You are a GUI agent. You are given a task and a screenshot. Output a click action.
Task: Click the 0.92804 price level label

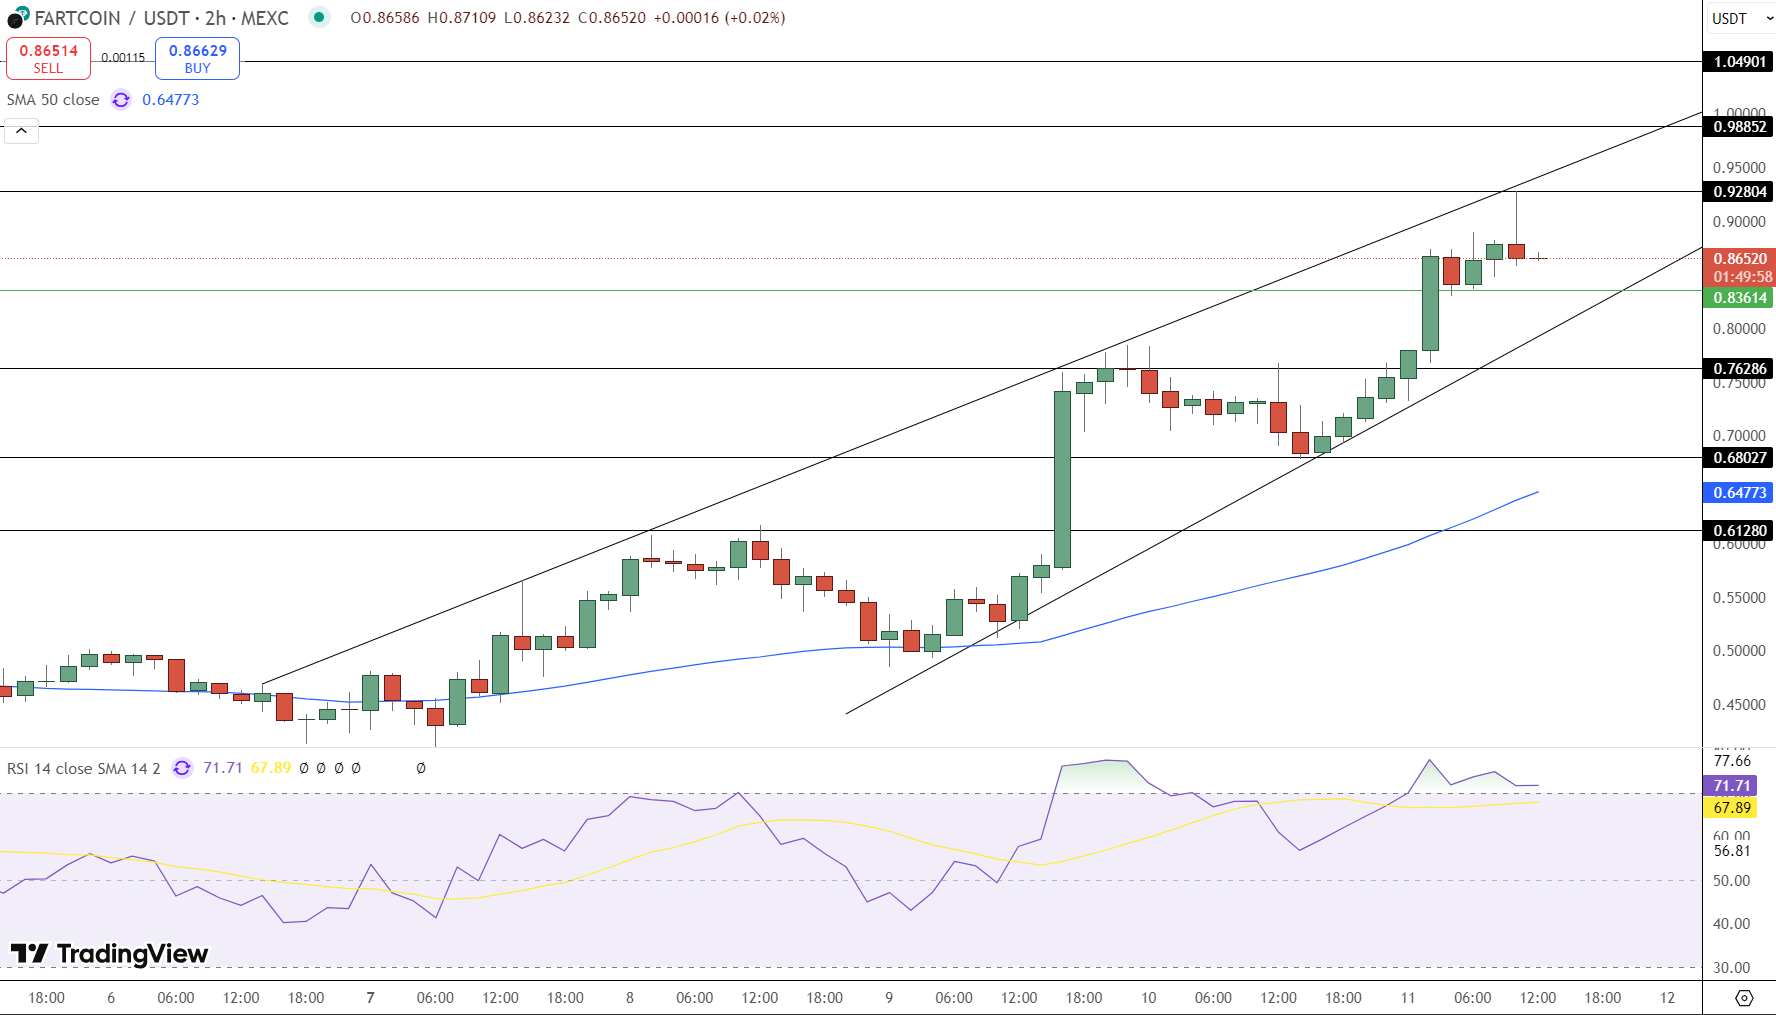[1739, 192]
